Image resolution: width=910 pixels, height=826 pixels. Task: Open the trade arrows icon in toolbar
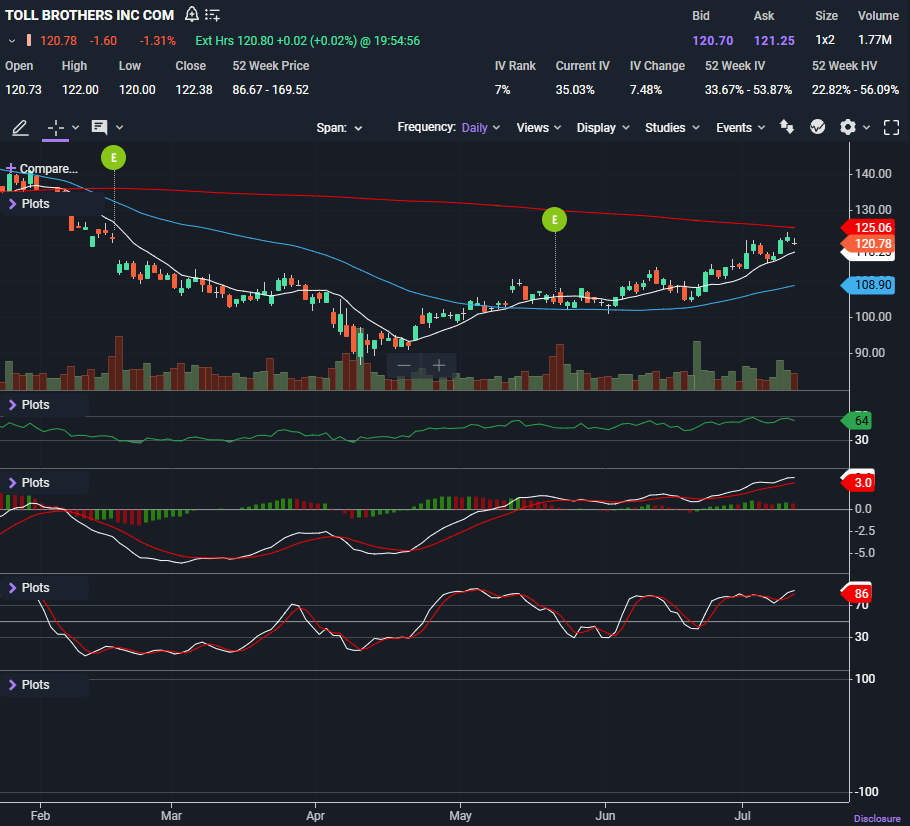(786, 127)
